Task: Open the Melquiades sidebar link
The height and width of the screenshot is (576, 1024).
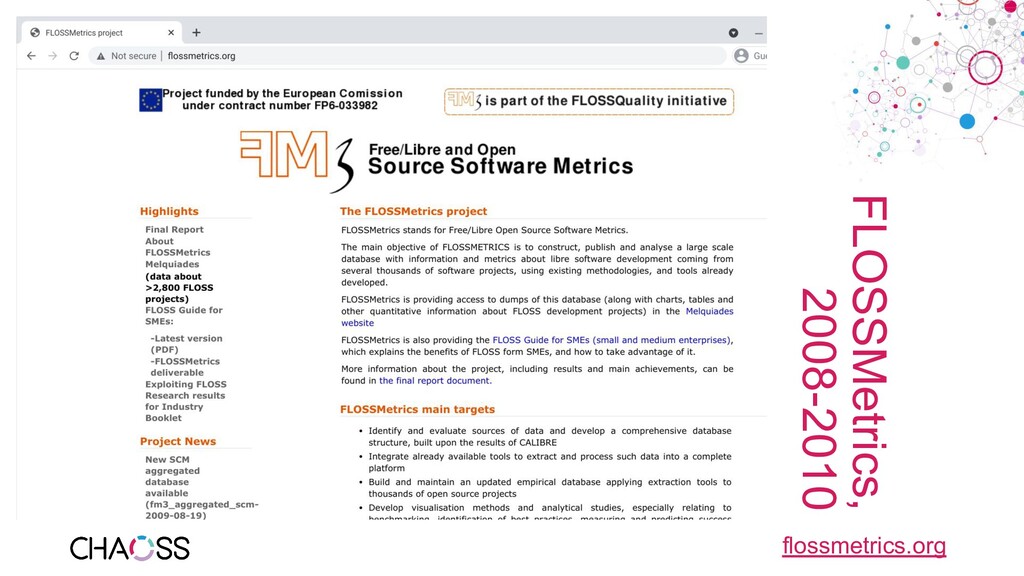Action: pos(172,264)
